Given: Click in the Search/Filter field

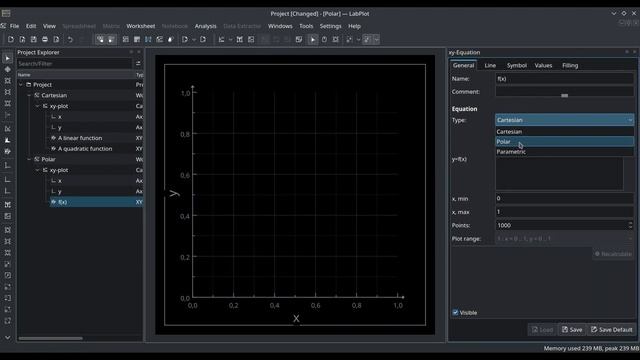Looking at the screenshot, I should (74, 64).
